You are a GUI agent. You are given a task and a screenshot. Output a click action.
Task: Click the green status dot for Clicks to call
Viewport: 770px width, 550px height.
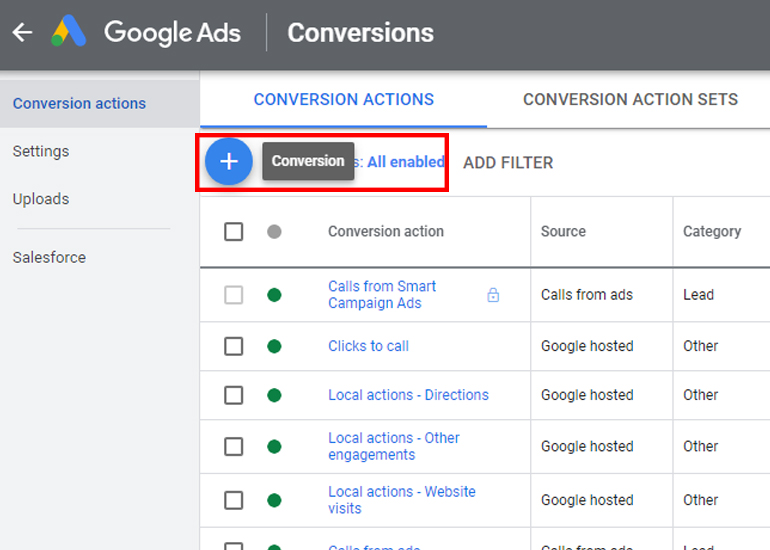274,346
